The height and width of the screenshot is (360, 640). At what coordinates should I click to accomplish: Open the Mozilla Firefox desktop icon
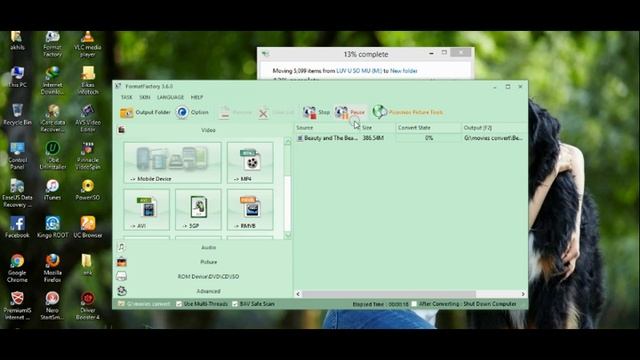click(52, 269)
